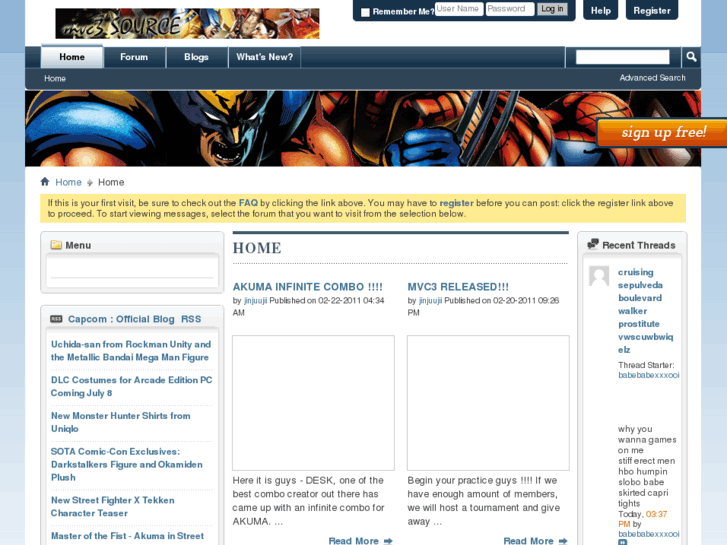Open DLC Costumes for Arcade Edition PC link
The image size is (727, 545).
(131, 386)
